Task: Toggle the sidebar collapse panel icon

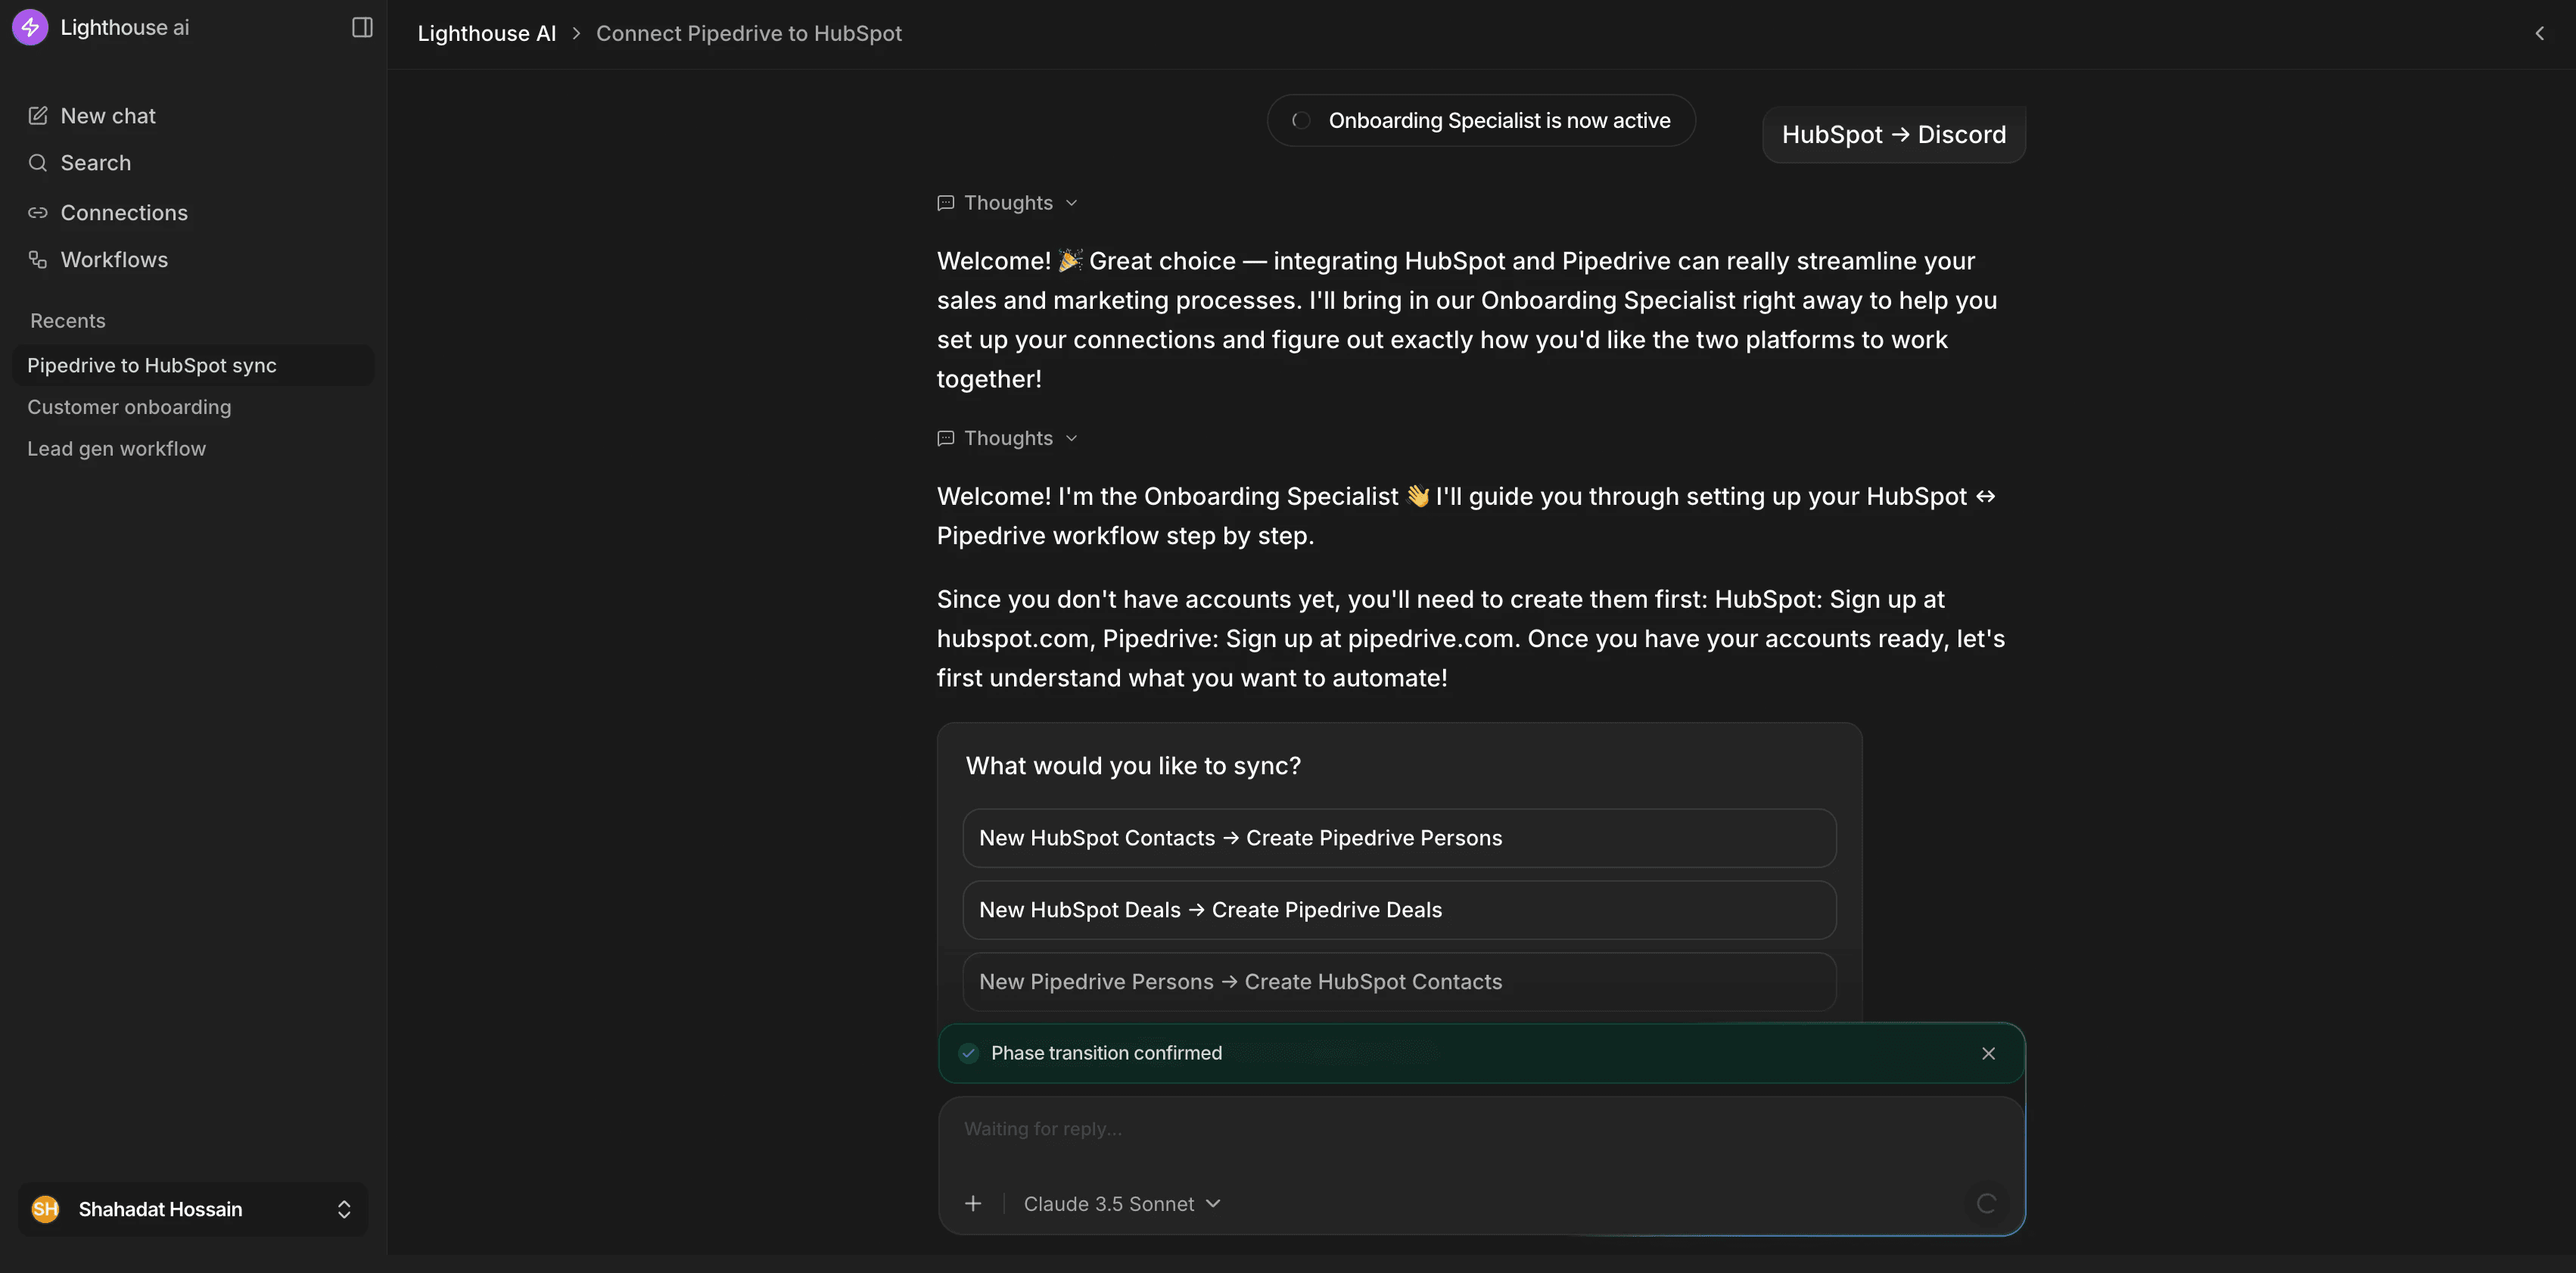Action: [x=362, y=27]
